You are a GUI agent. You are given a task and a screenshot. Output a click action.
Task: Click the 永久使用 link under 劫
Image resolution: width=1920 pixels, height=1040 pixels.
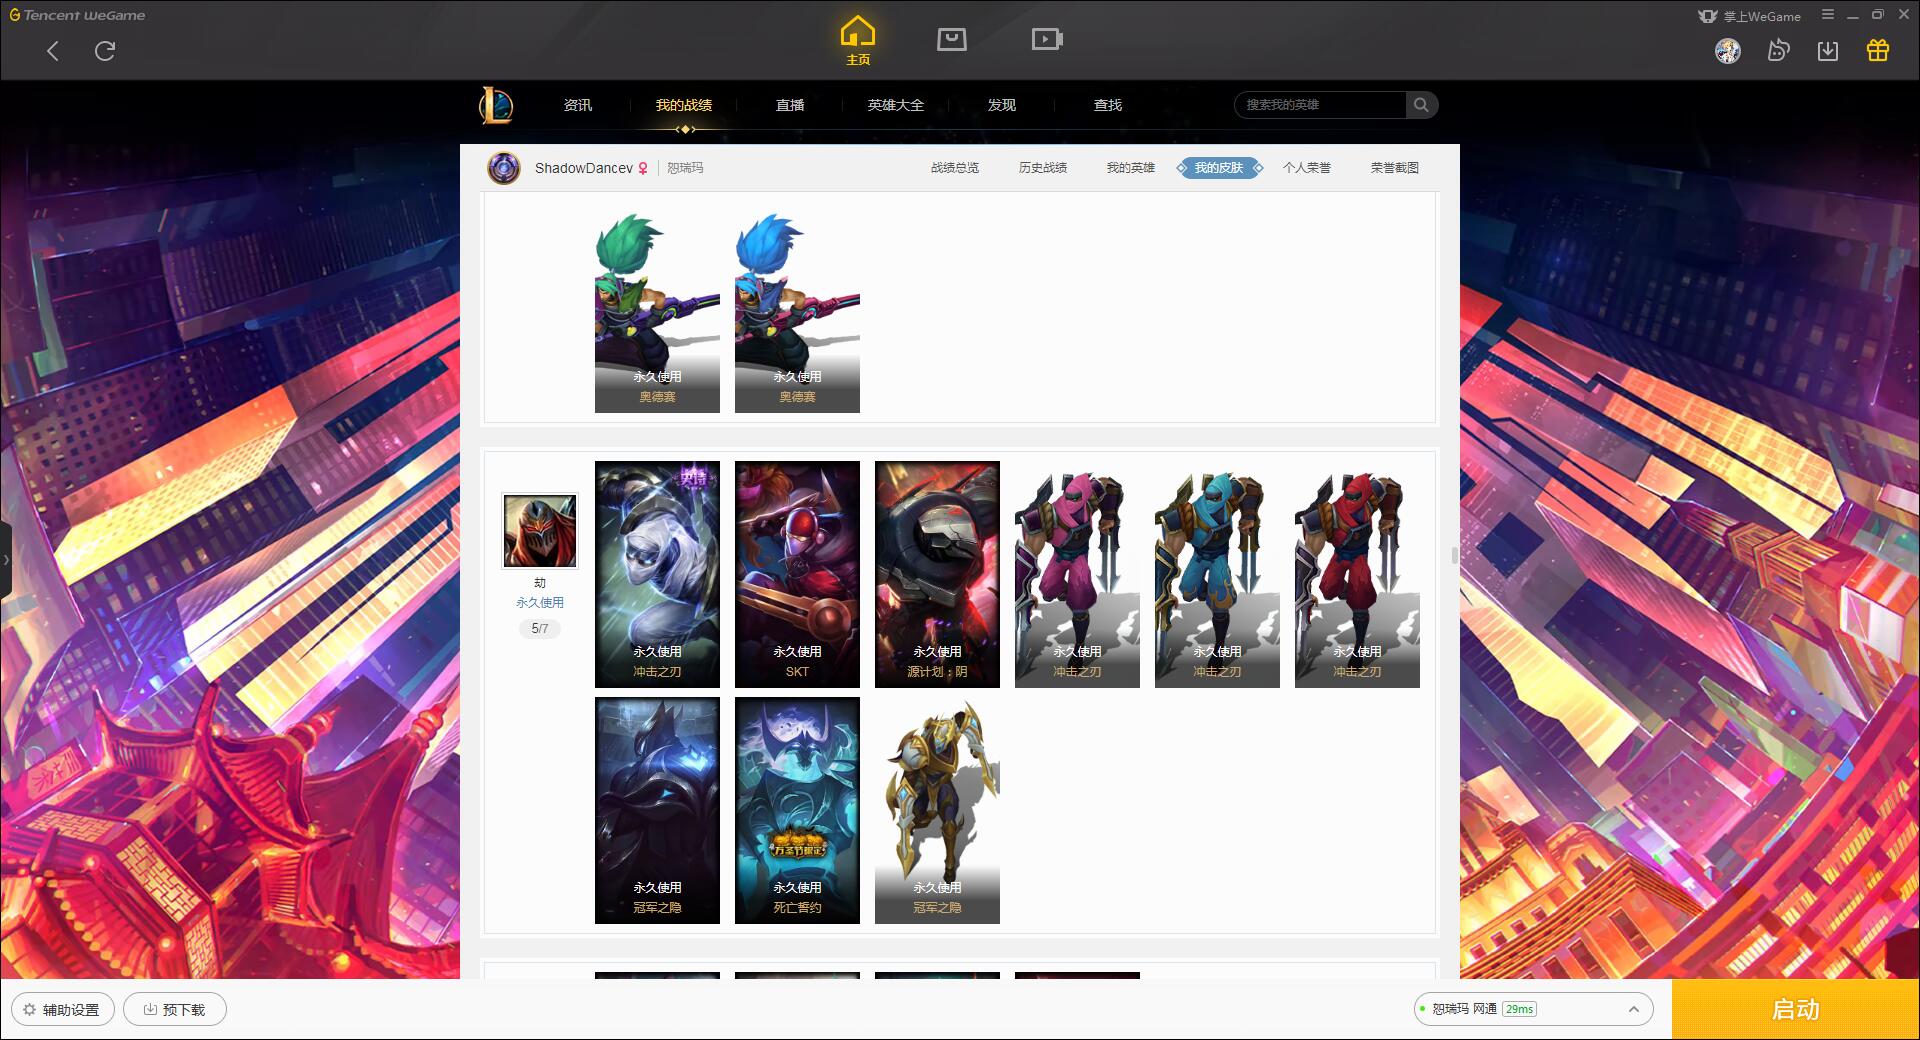click(540, 603)
